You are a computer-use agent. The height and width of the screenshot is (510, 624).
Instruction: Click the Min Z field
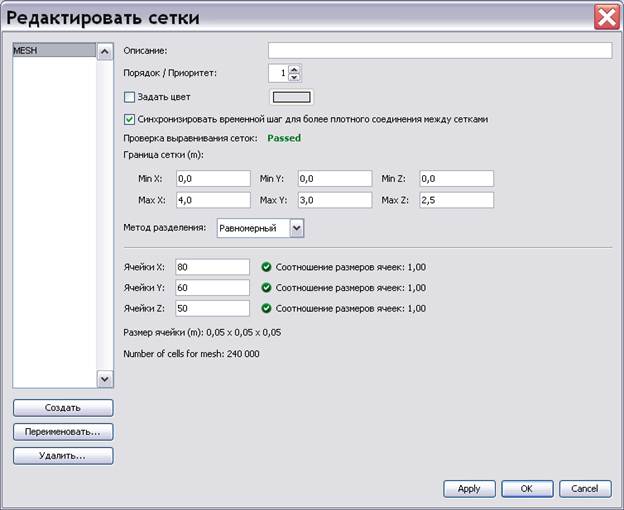click(x=456, y=179)
